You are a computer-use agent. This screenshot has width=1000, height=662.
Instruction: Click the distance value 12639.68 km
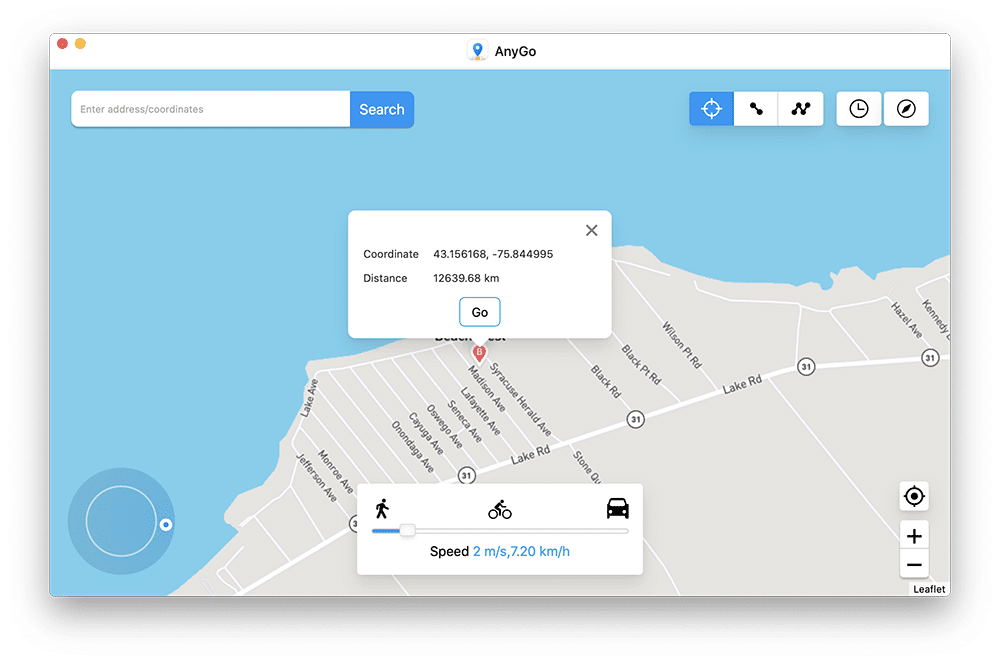[x=466, y=278]
